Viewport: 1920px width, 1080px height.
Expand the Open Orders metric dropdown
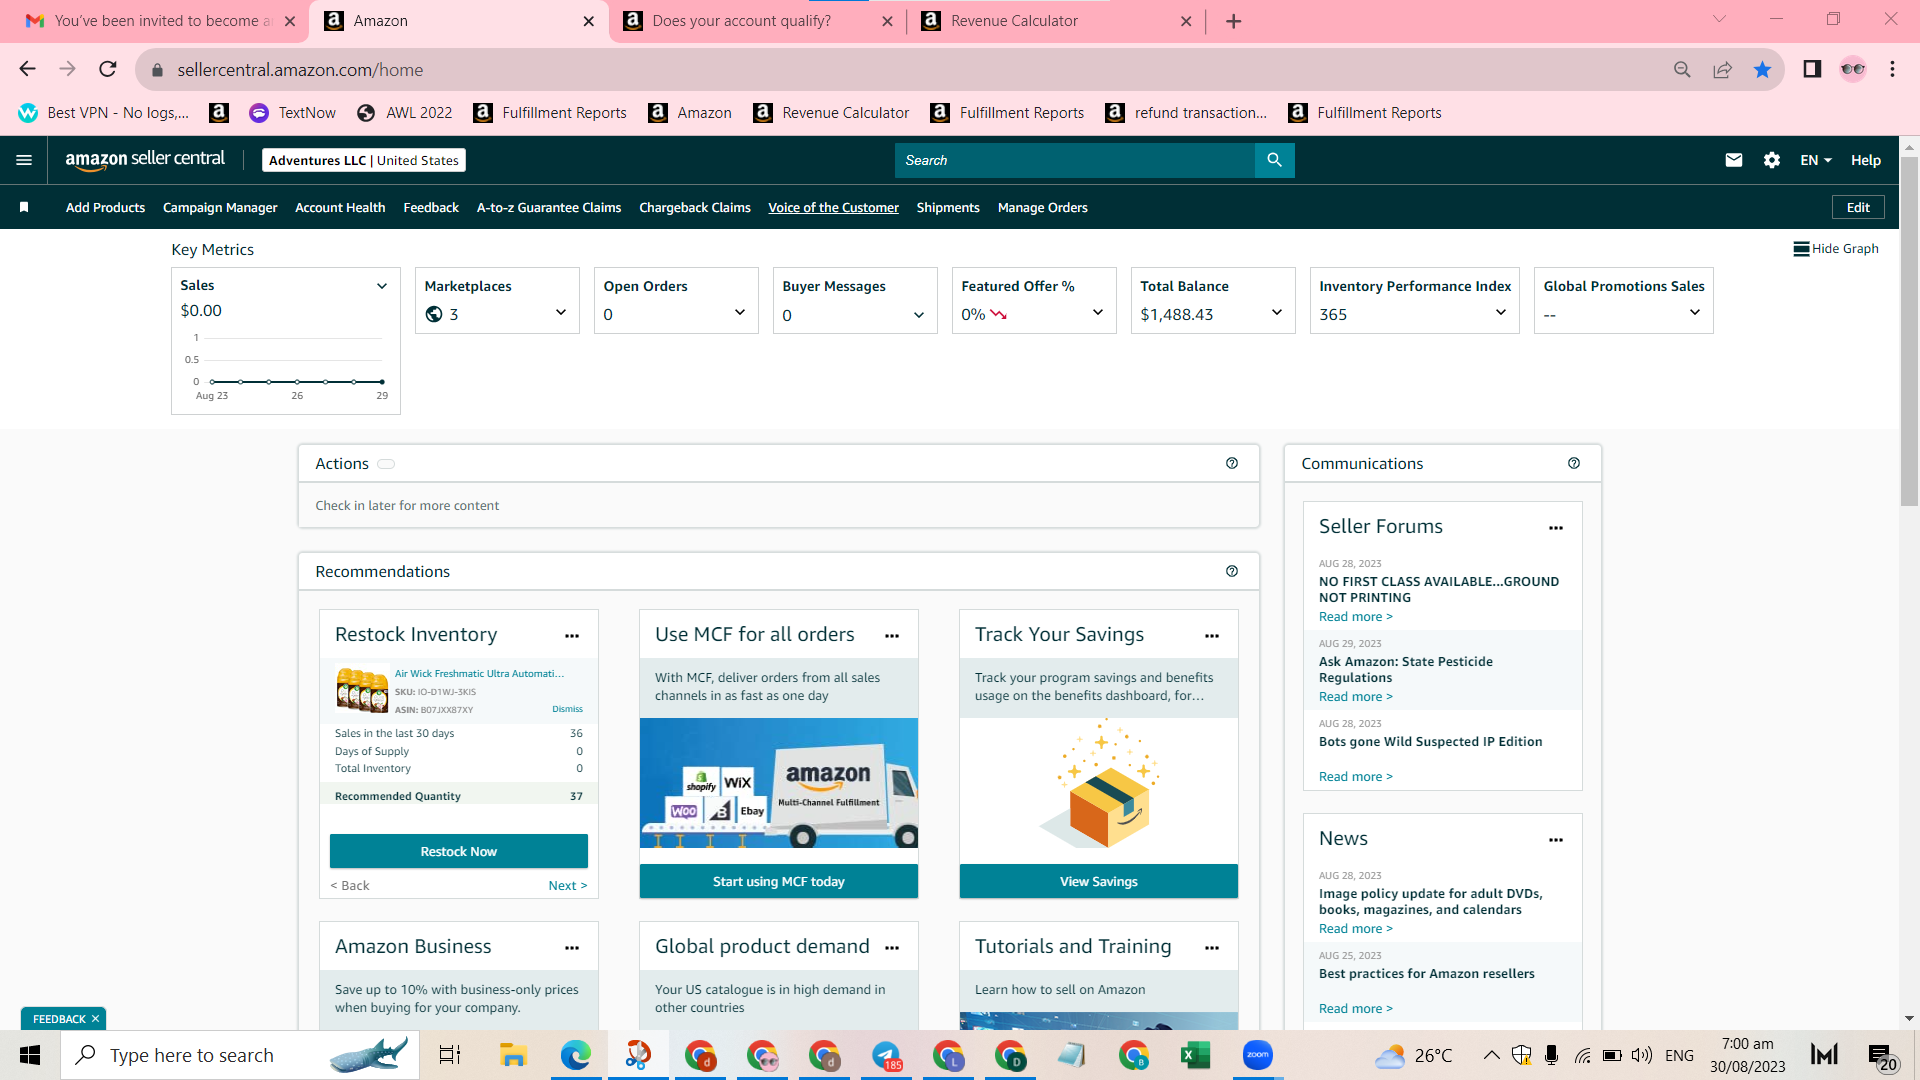740,313
